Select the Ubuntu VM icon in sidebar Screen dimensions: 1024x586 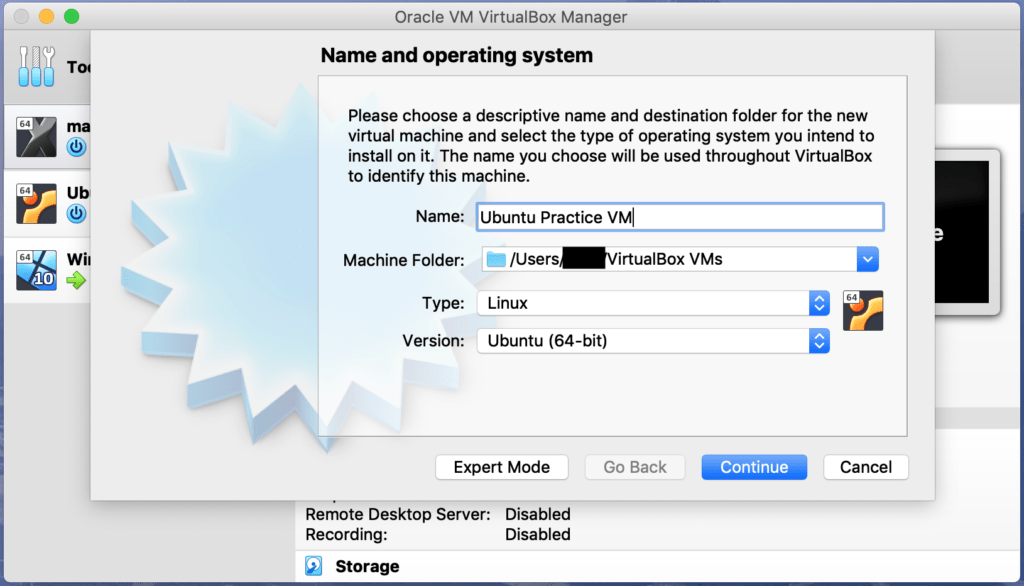pyautogui.click(x=37, y=204)
